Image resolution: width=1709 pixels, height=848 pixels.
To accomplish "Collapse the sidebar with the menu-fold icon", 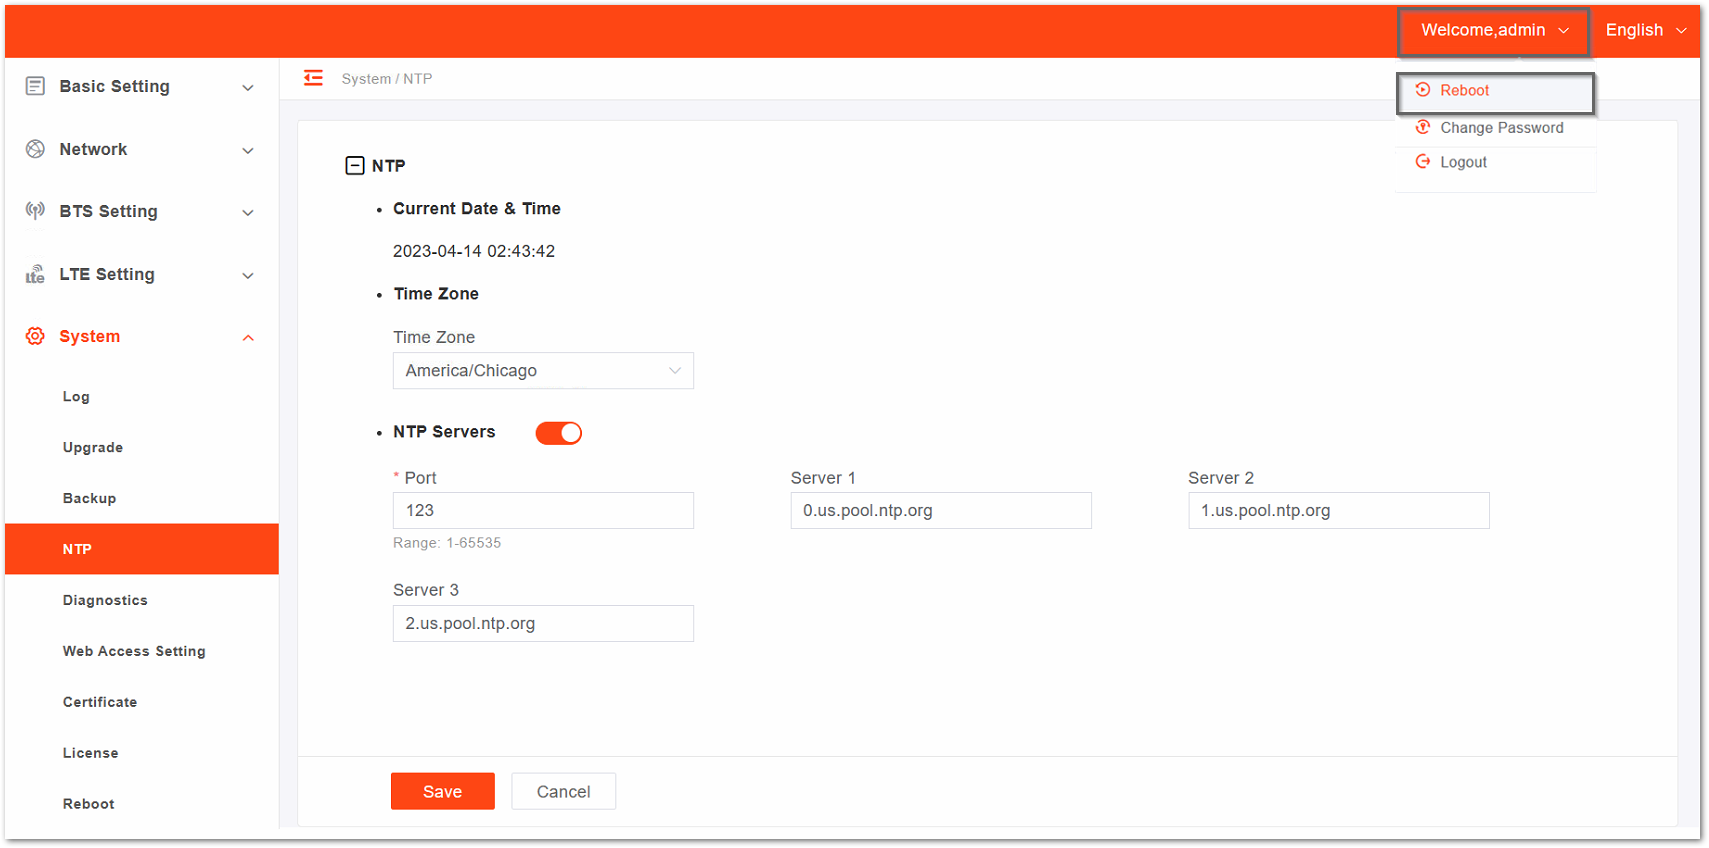I will (x=313, y=78).
